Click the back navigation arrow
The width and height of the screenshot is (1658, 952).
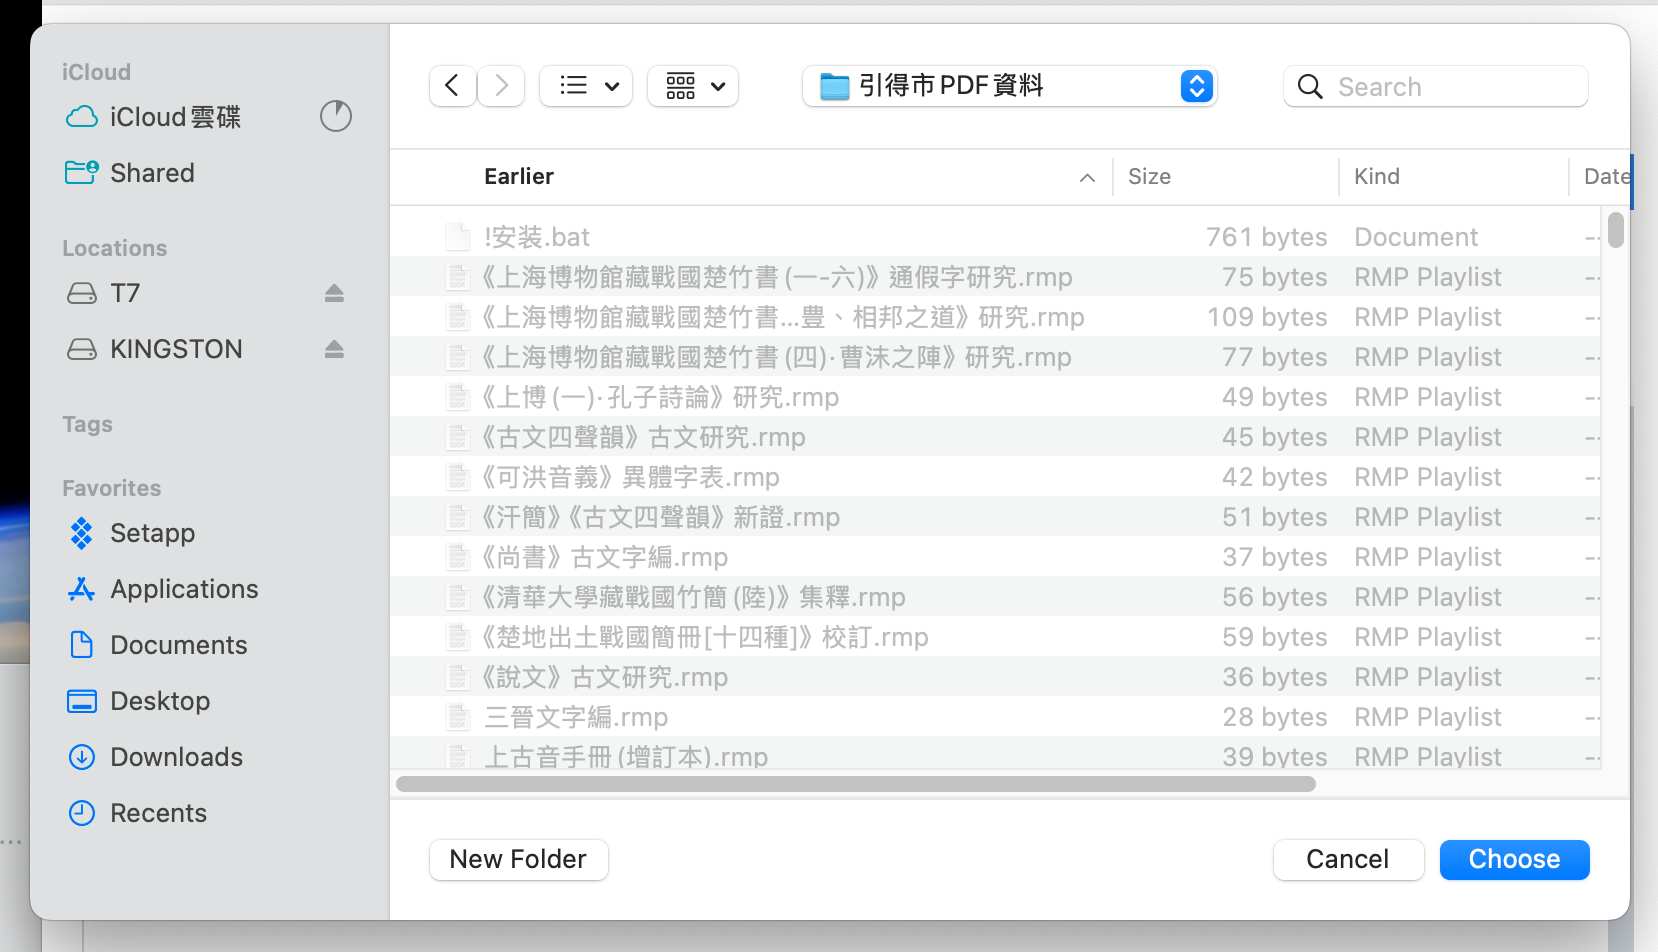coord(452,86)
